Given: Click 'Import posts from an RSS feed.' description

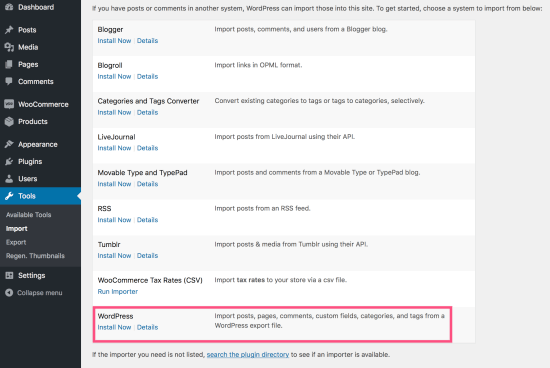Looking at the screenshot, I should click(262, 208).
